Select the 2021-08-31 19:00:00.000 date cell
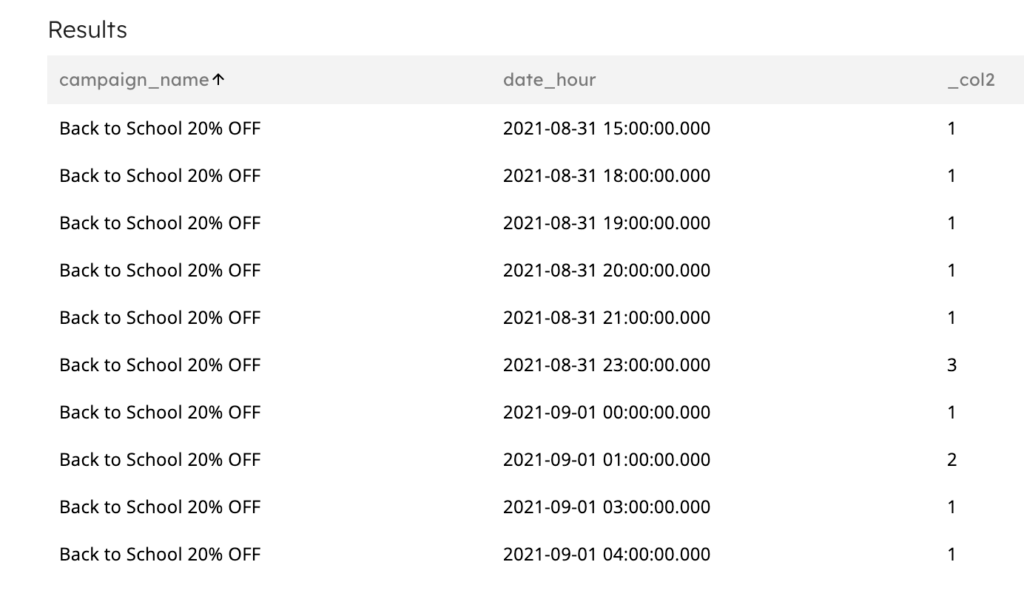This screenshot has width=1024, height=599. point(606,223)
